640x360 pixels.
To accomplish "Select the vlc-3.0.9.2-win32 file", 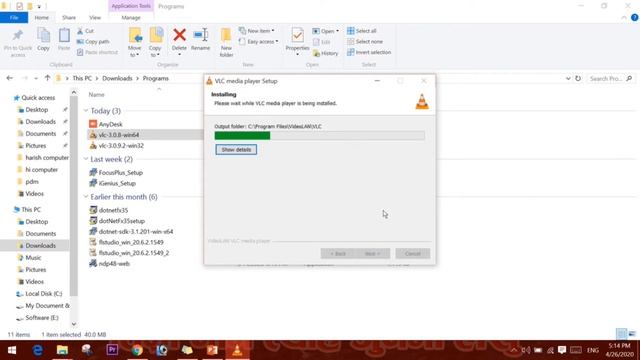I will (117, 145).
